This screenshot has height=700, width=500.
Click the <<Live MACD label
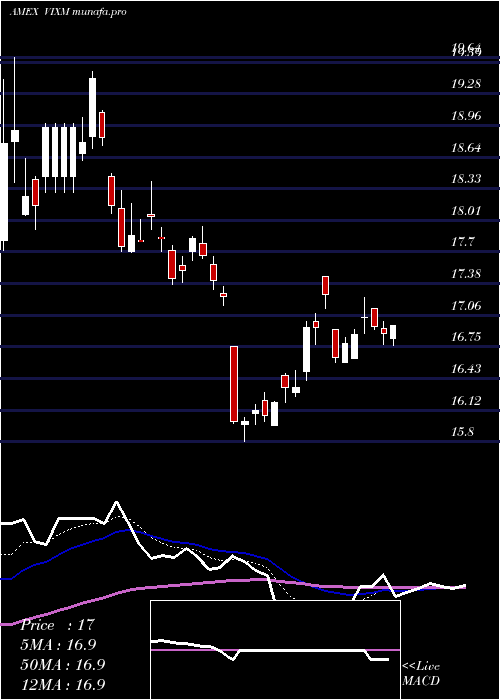click(421, 674)
